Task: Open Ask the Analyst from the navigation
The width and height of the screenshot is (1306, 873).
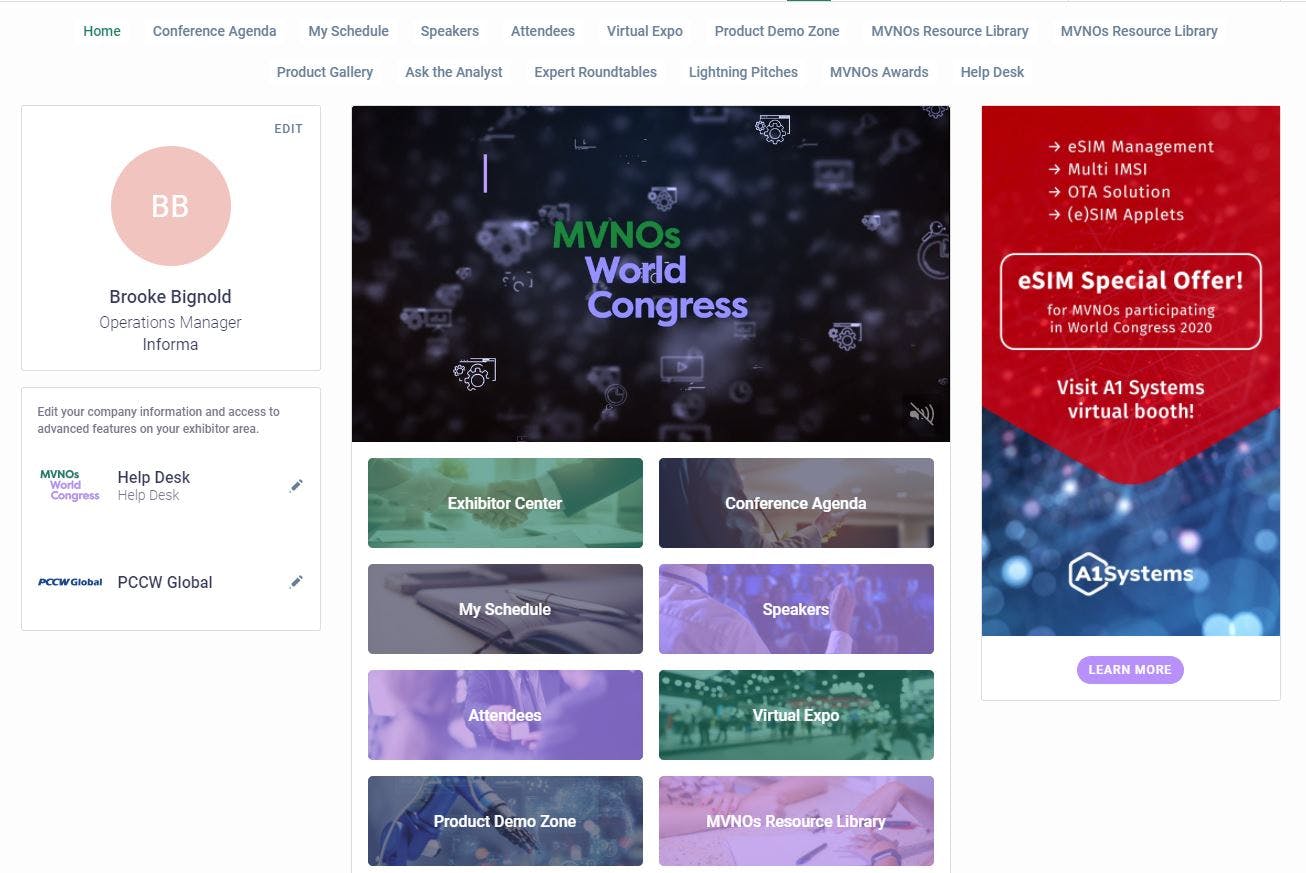Action: pyautogui.click(x=454, y=72)
